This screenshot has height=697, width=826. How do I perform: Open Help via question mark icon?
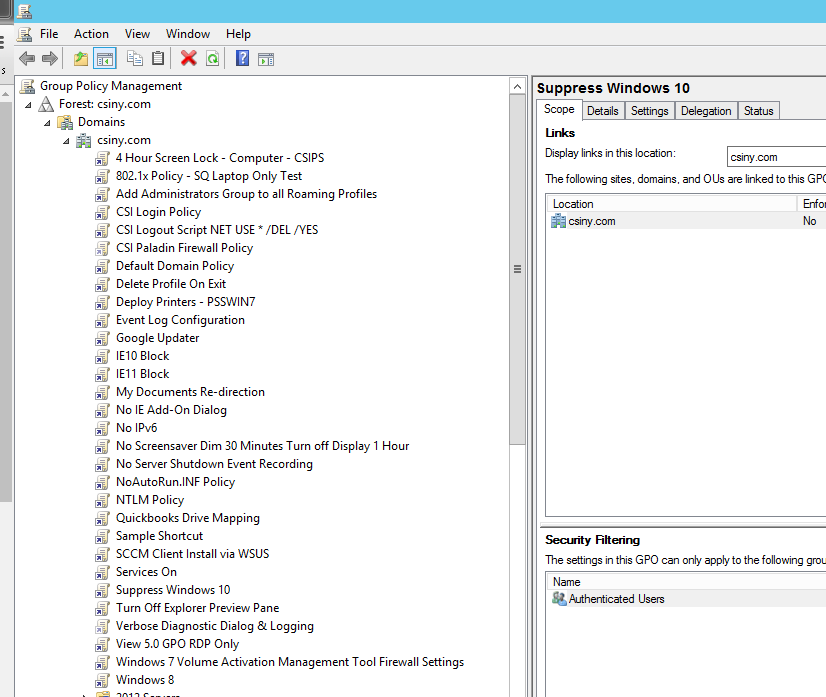(242, 58)
